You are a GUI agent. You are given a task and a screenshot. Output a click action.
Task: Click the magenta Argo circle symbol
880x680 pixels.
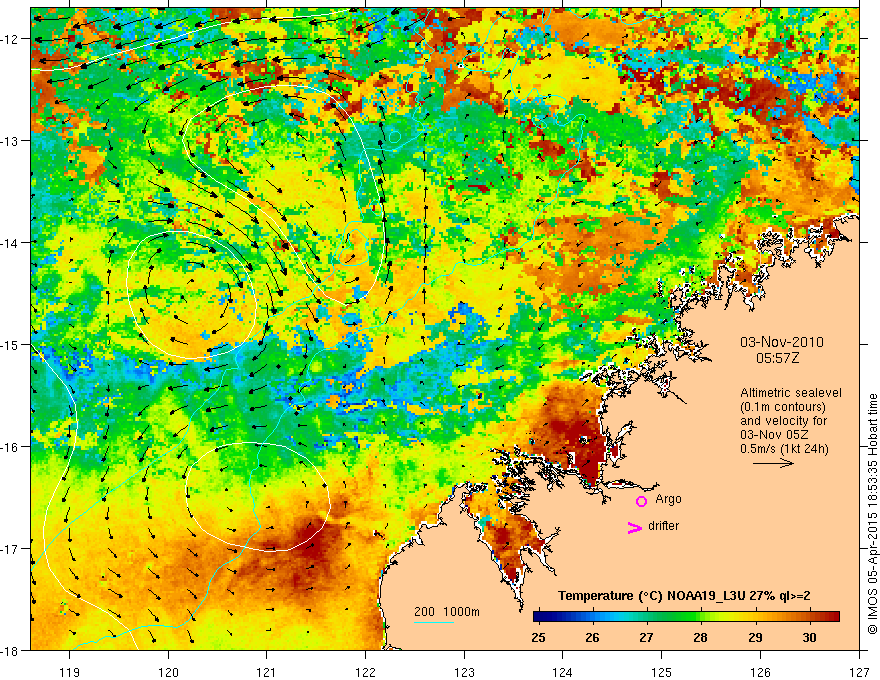(x=641, y=501)
